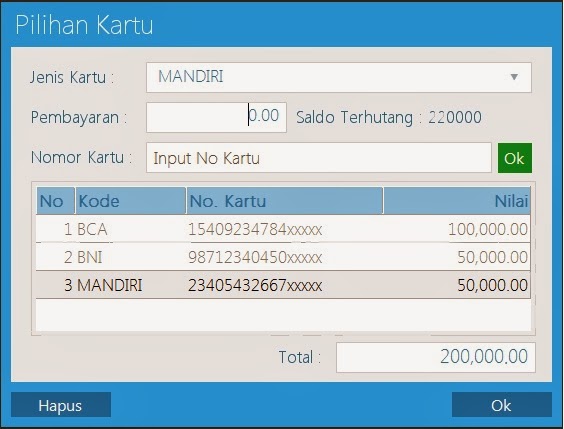Click the No. Kartu column header
The width and height of the screenshot is (564, 429).
click(x=285, y=201)
